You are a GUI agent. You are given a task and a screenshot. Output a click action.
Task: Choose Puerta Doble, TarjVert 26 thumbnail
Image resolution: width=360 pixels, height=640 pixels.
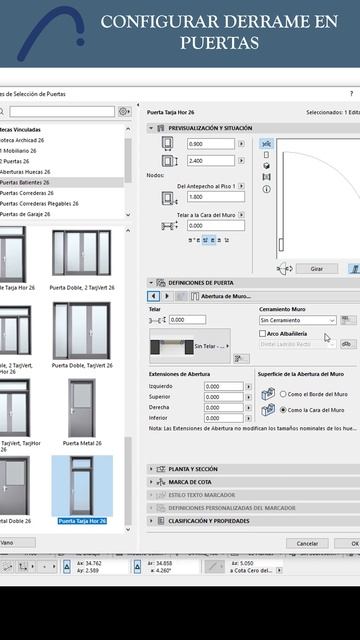(x=82, y=331)
